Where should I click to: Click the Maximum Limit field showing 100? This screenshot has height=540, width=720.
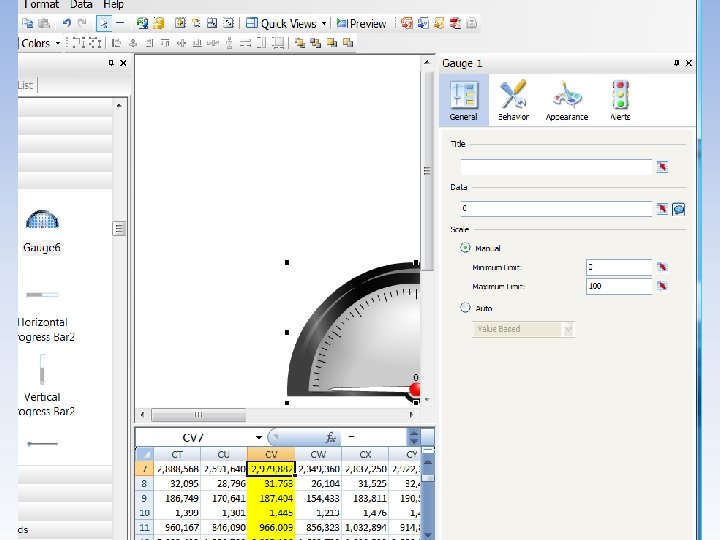tap(619, 286)
